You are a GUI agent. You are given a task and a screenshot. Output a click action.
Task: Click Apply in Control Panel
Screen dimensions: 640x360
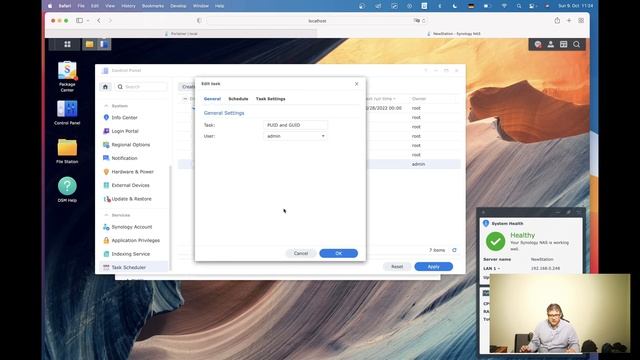coord(433,267)
